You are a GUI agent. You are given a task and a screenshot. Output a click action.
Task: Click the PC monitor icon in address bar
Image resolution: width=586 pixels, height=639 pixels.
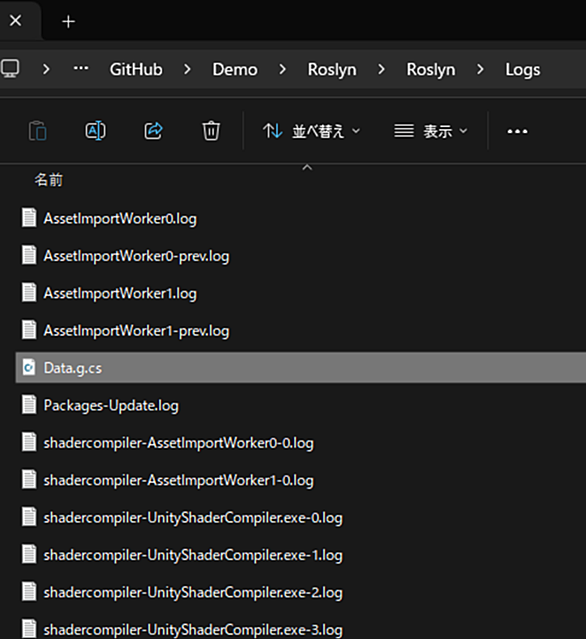pos(10,68)
